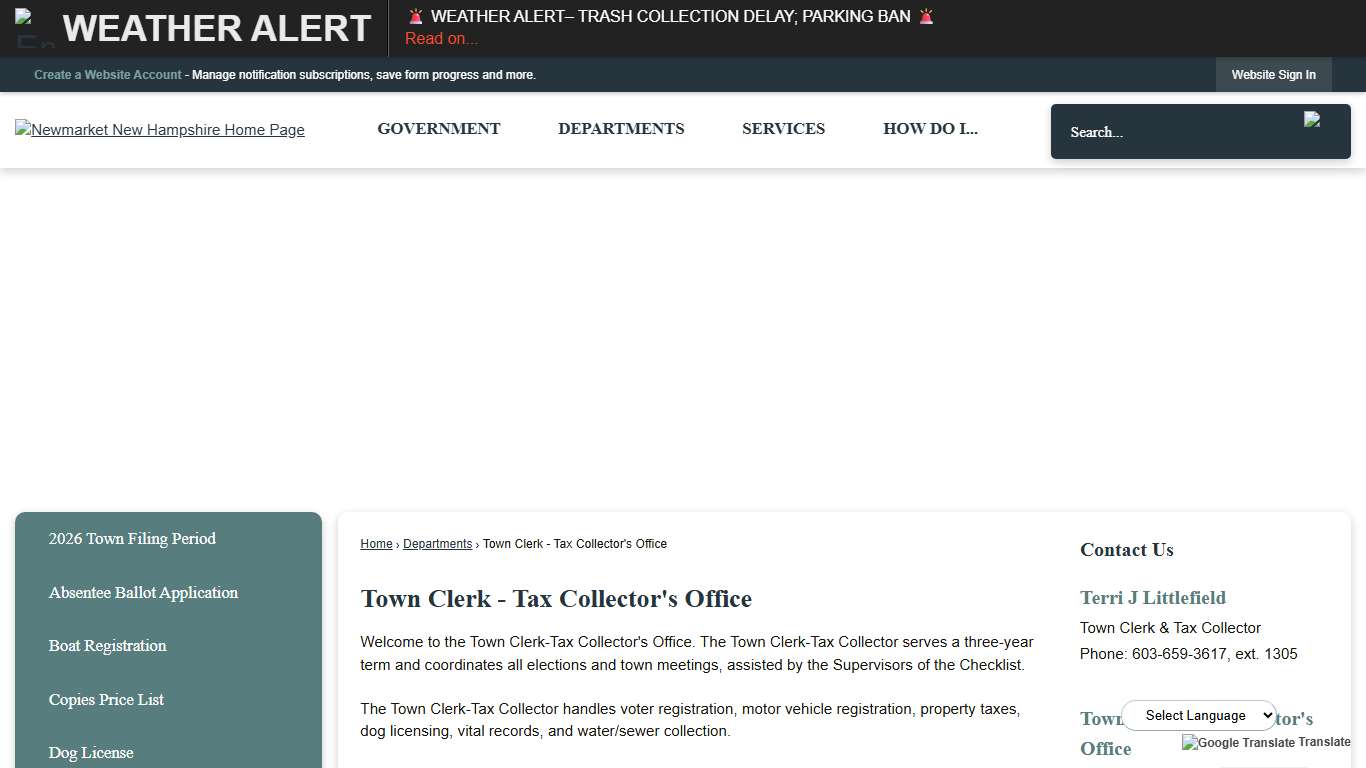Expand the HOW DO I... dropdown
1366x768 pixels.
click(930, 128)
